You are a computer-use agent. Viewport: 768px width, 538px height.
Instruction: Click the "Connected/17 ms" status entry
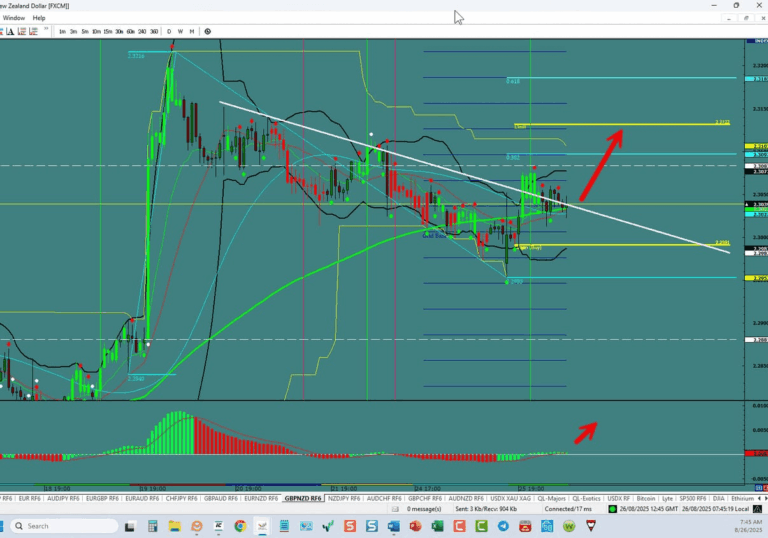[568, 509]
